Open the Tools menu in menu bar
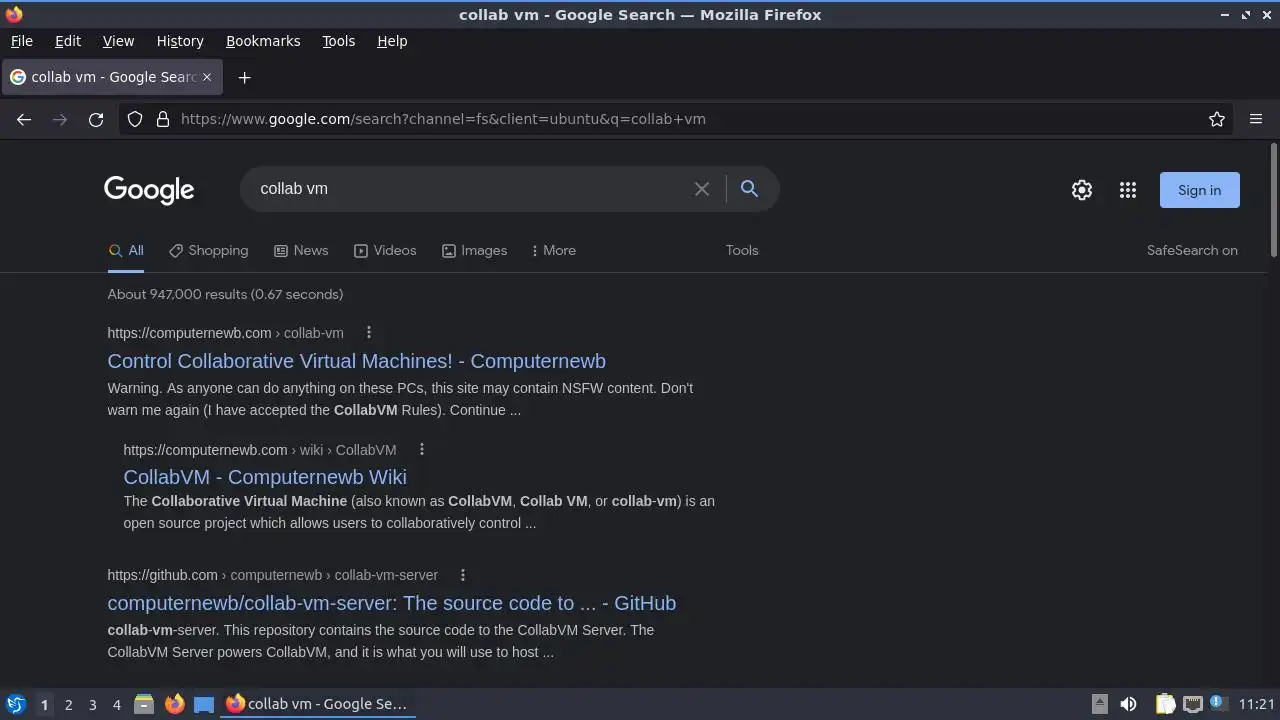The width and height of the screenshot is (1280, 720). [x=338, y=41]
